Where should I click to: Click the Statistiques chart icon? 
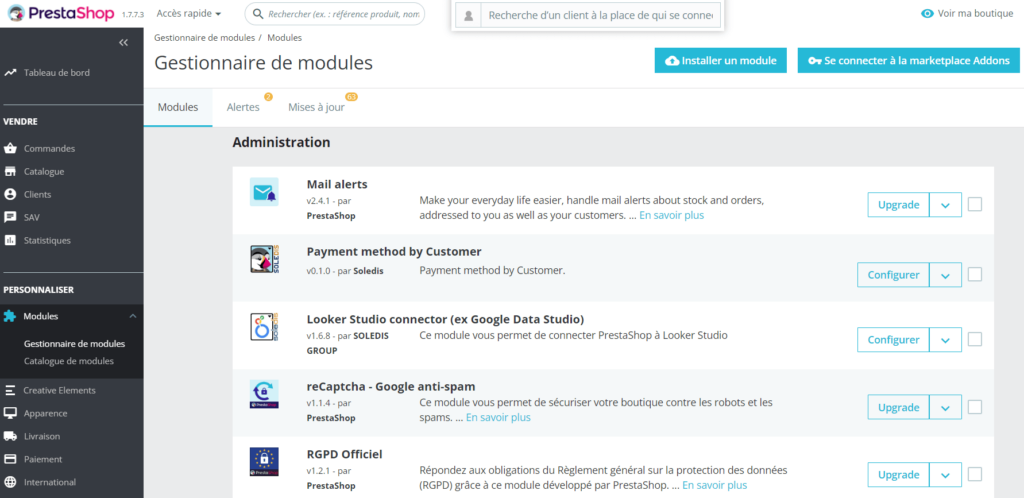tap(10, 240)
